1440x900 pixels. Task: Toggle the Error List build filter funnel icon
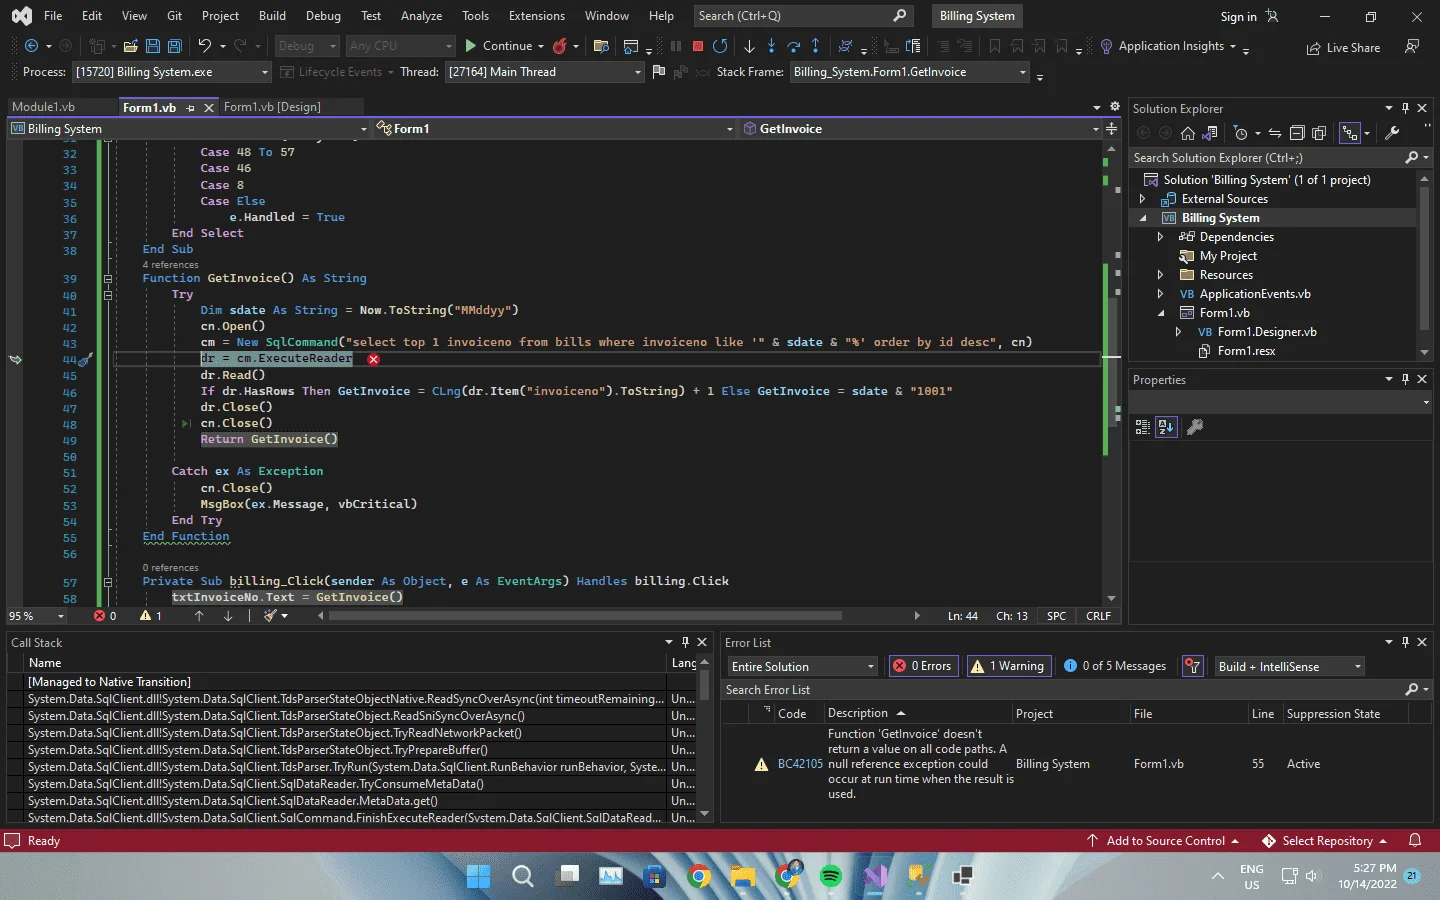(1192, 666)
